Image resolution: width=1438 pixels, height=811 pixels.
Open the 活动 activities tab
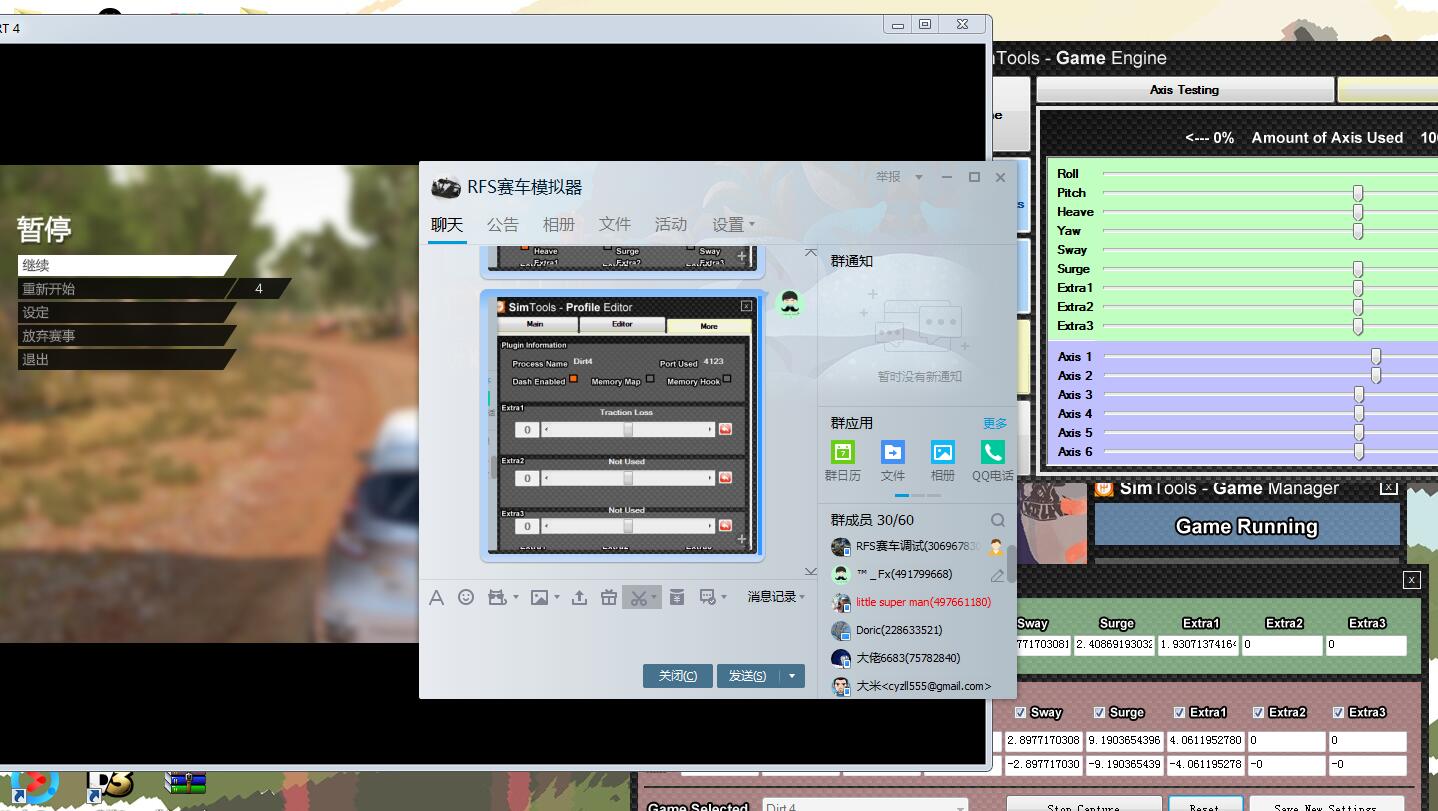671,224
